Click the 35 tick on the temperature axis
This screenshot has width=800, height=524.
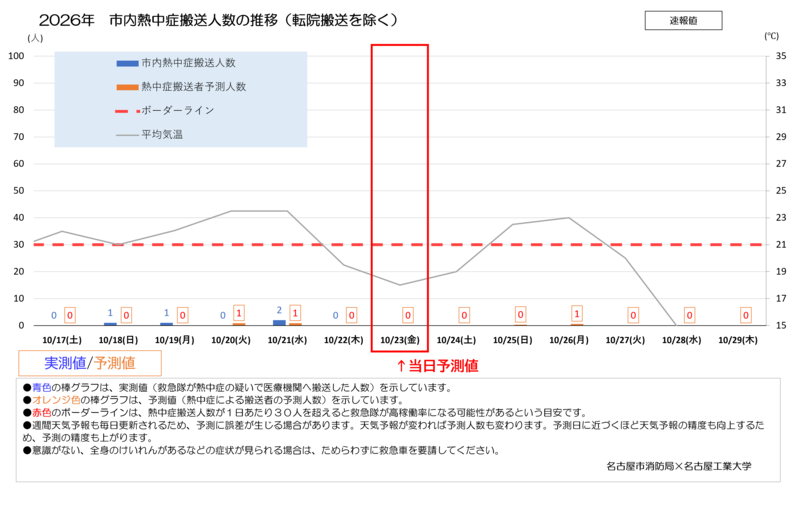(781, 56)
